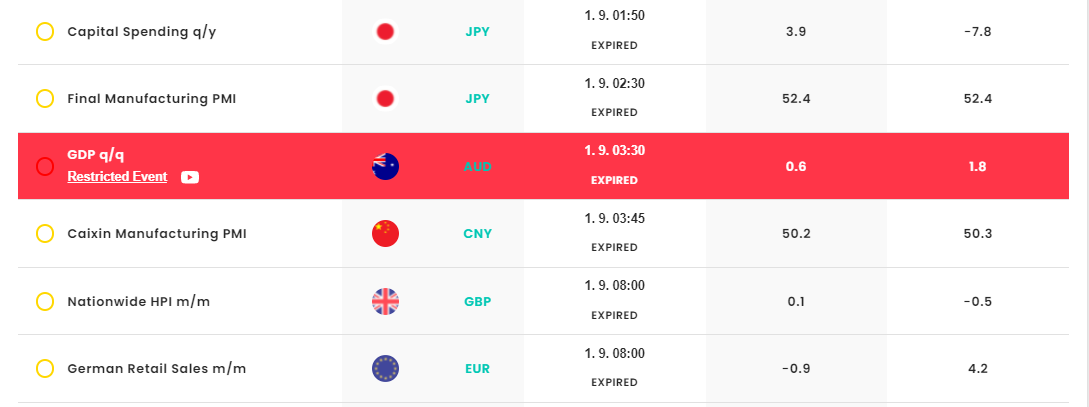
Task: Toggle the Caixin Manufacturing PMI circle
Action: point(45,234)
